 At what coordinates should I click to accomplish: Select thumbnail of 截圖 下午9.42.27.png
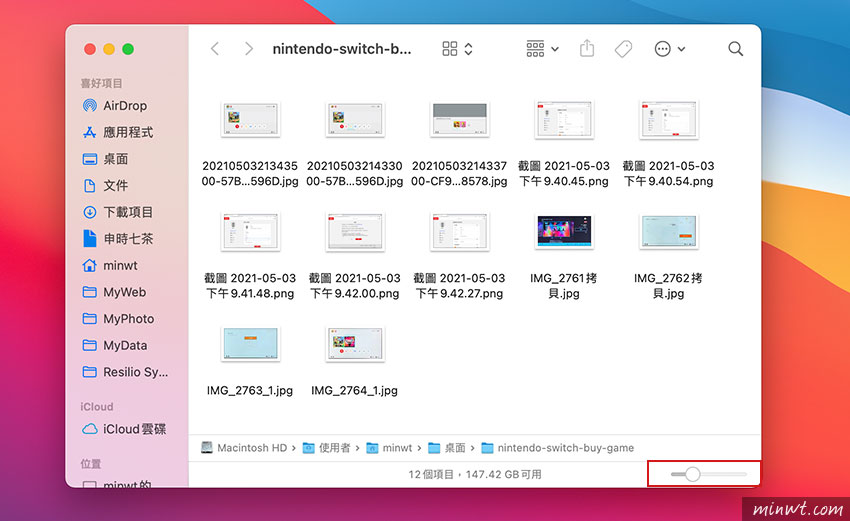(459, 231)
